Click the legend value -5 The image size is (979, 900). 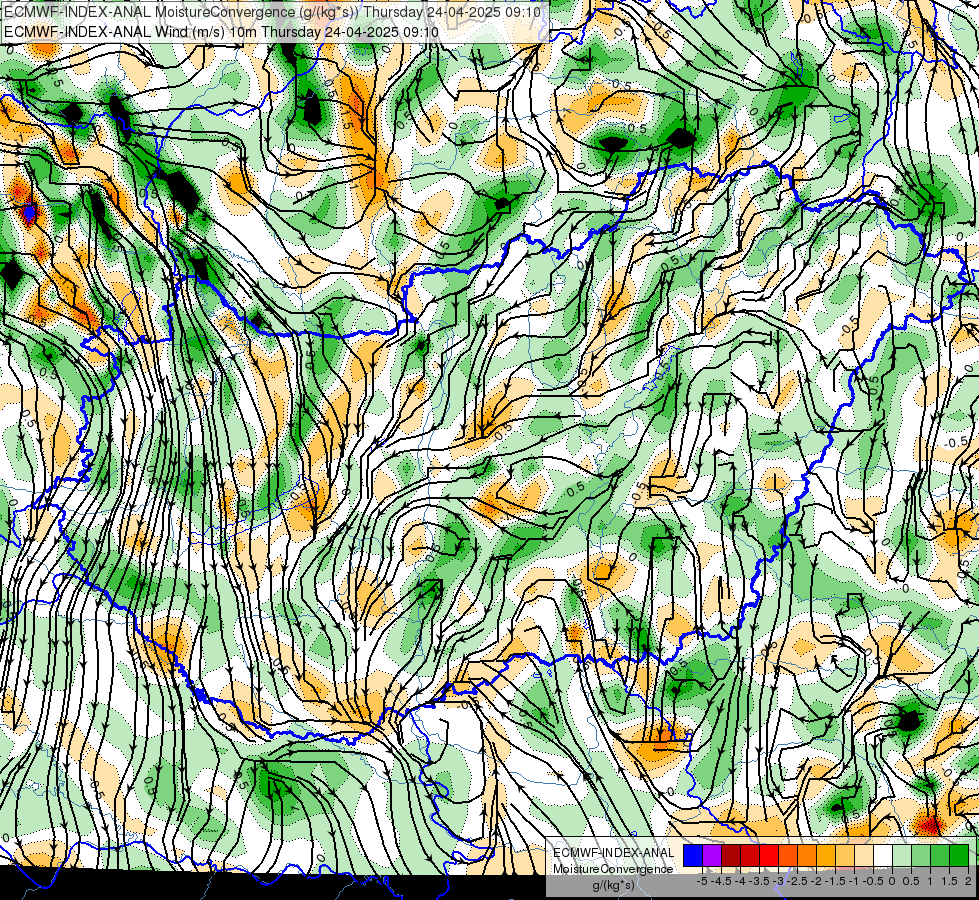[702, 881]
